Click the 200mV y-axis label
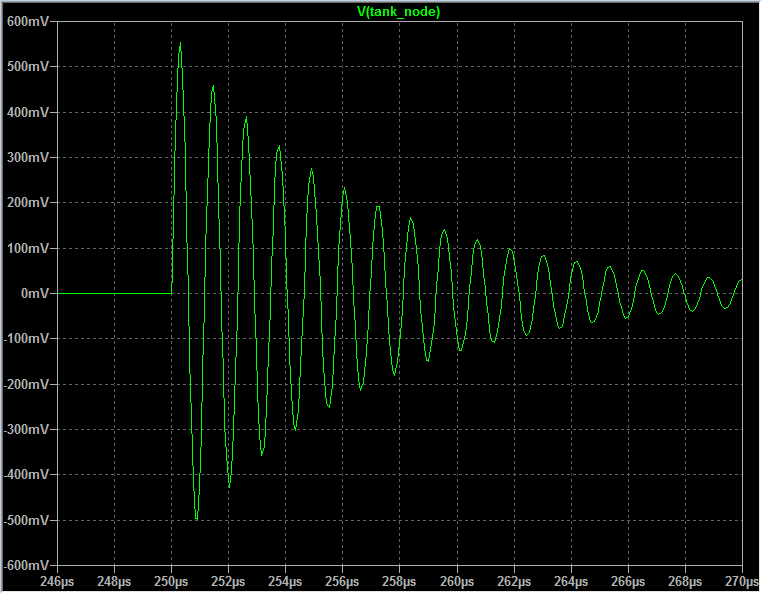This screenshot has width=761, height=593. 28,202
